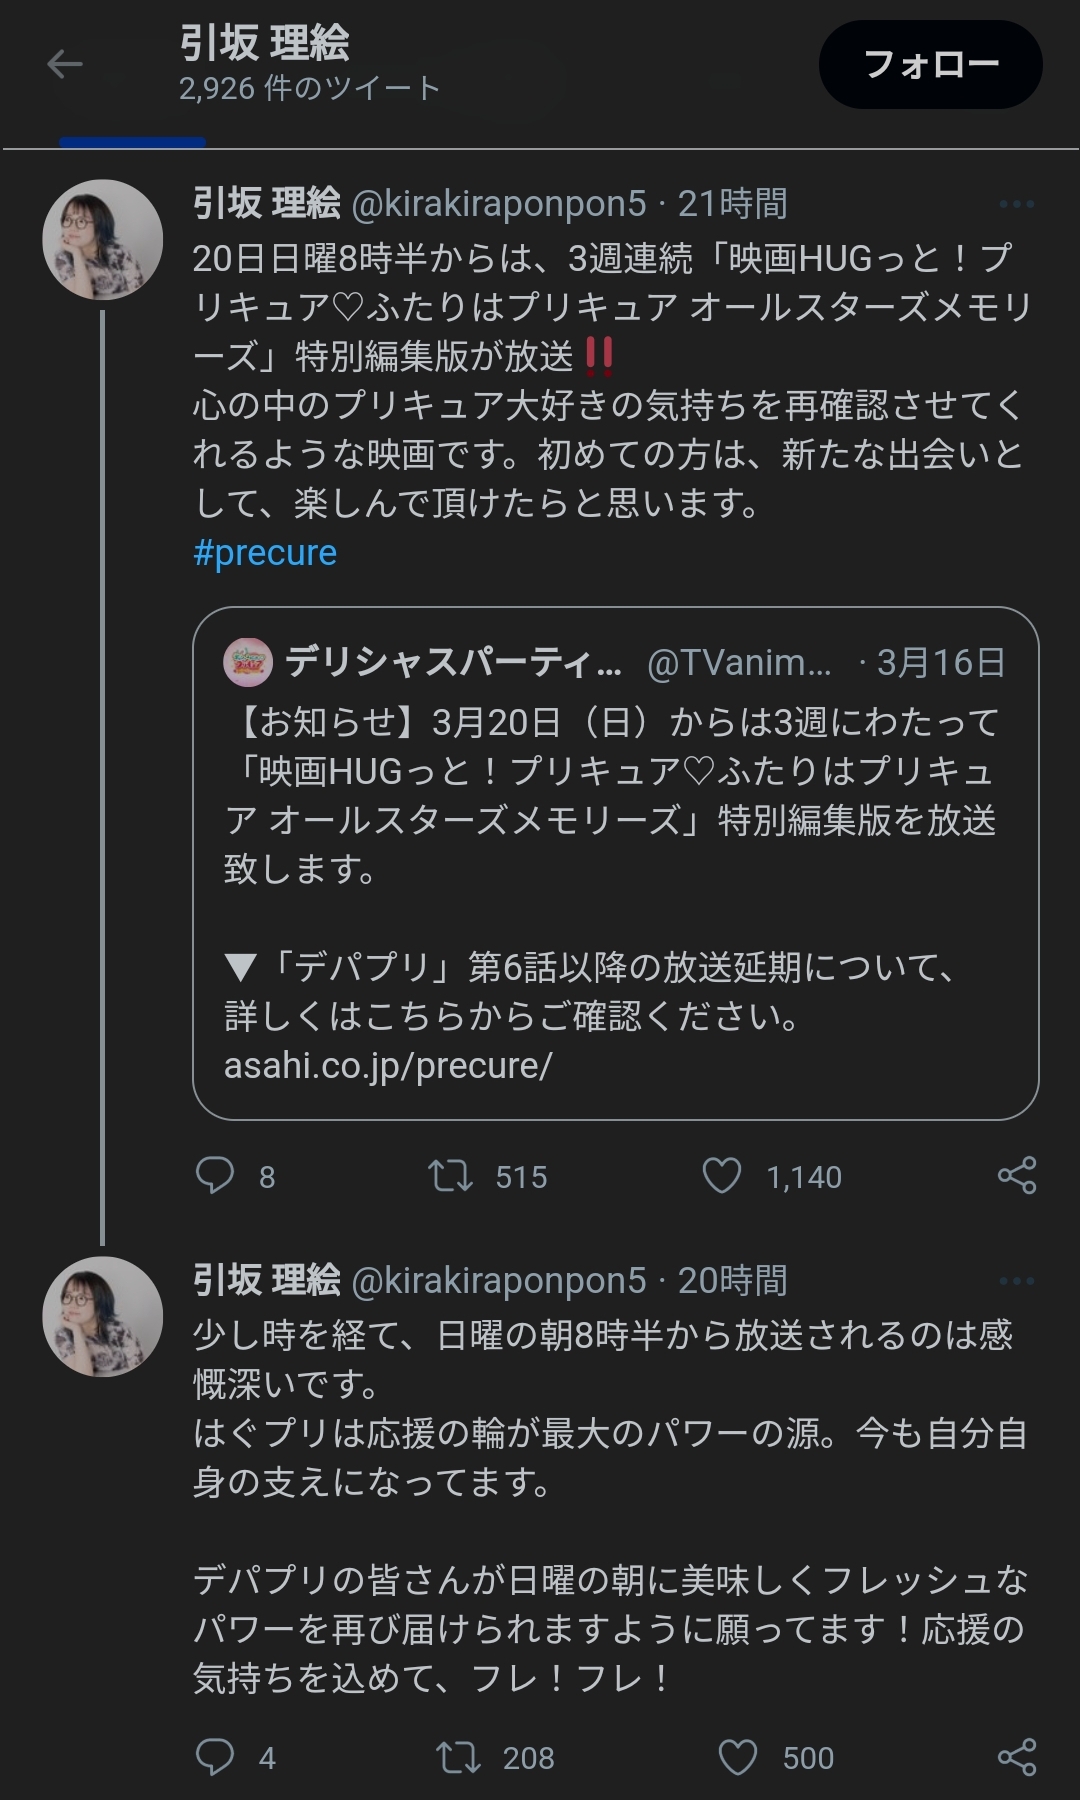1080x1800 pixels.
Task: Like the second tweet with 500 likes
Action: click(x=738, y=1757)
